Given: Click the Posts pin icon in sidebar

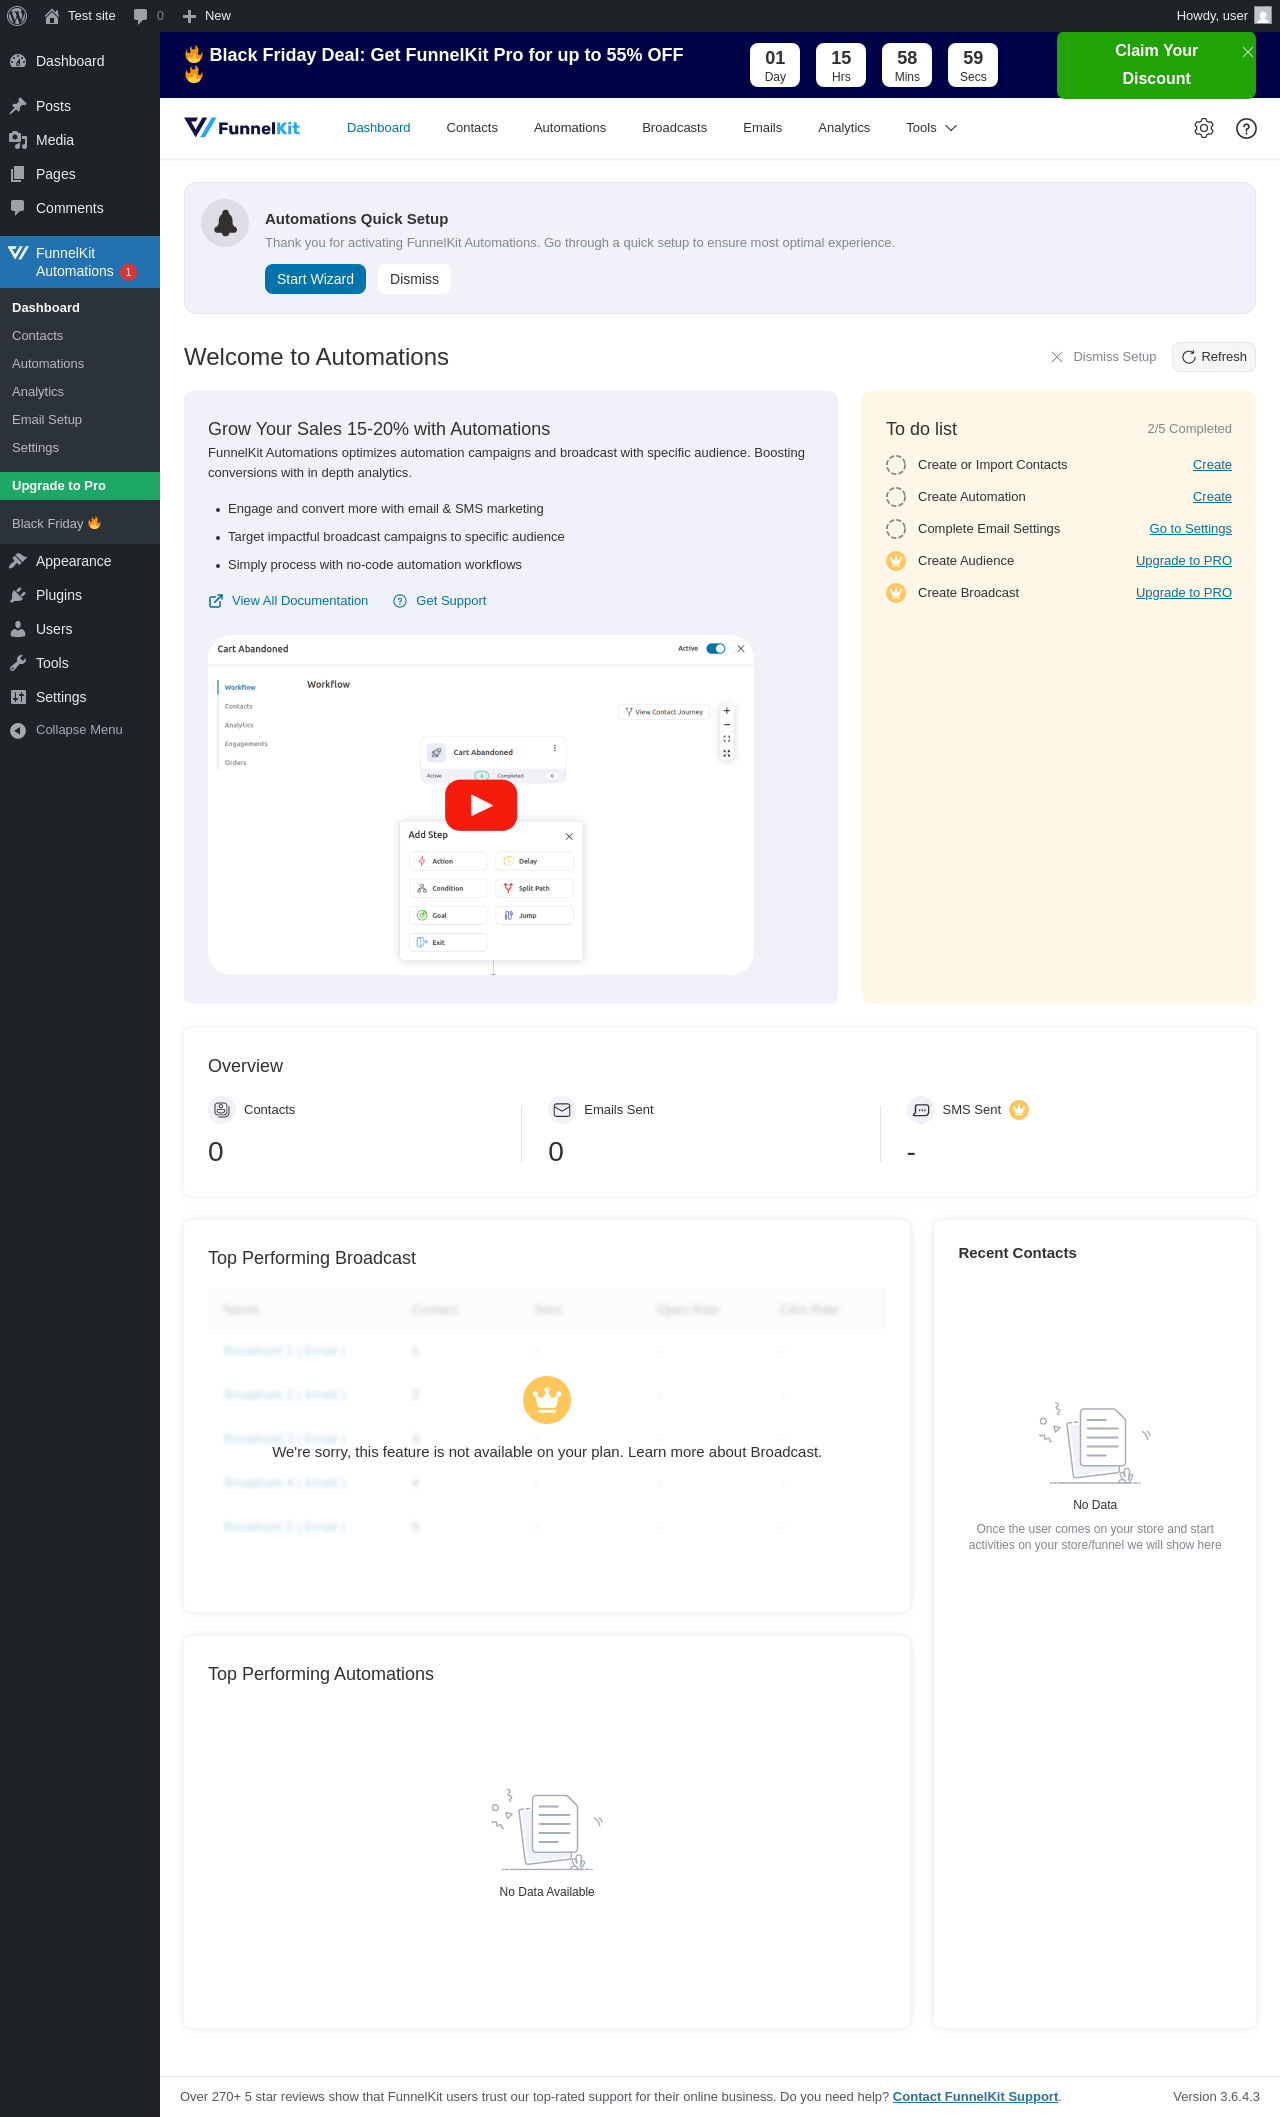Looking at the screenshot, I should 18,106.
